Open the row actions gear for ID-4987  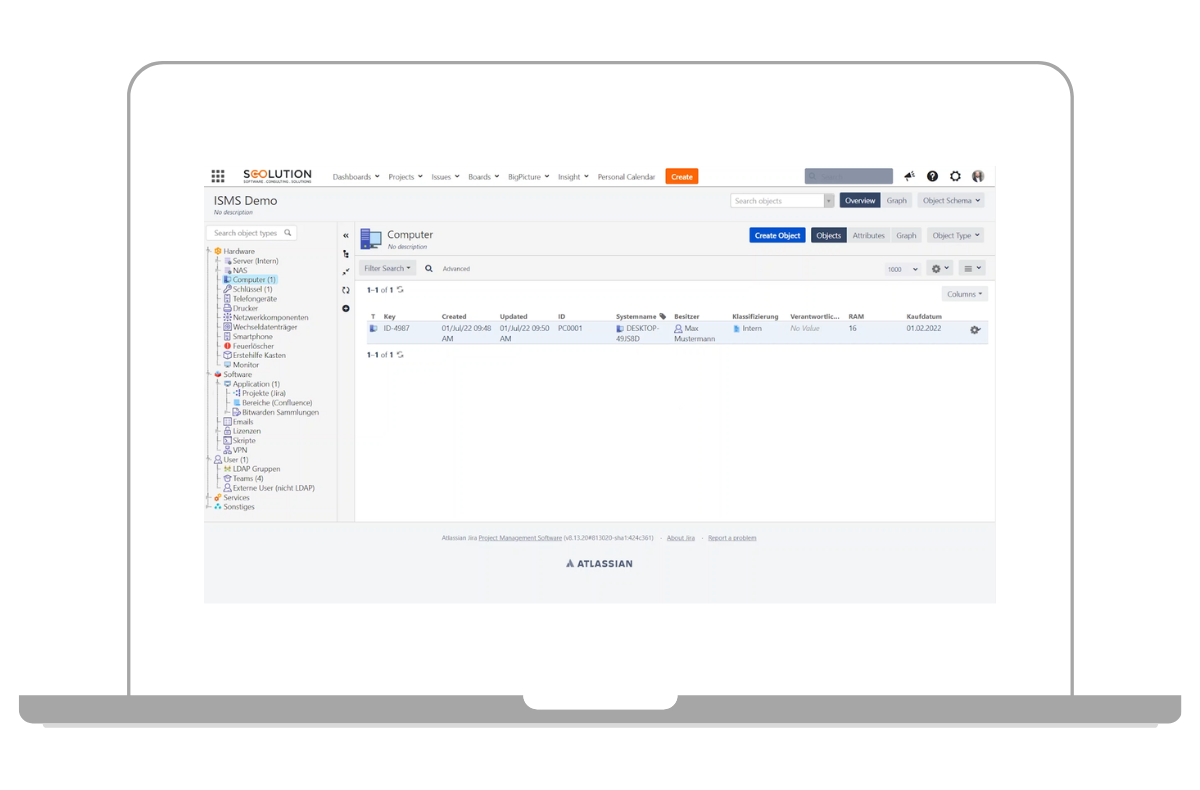975,330
